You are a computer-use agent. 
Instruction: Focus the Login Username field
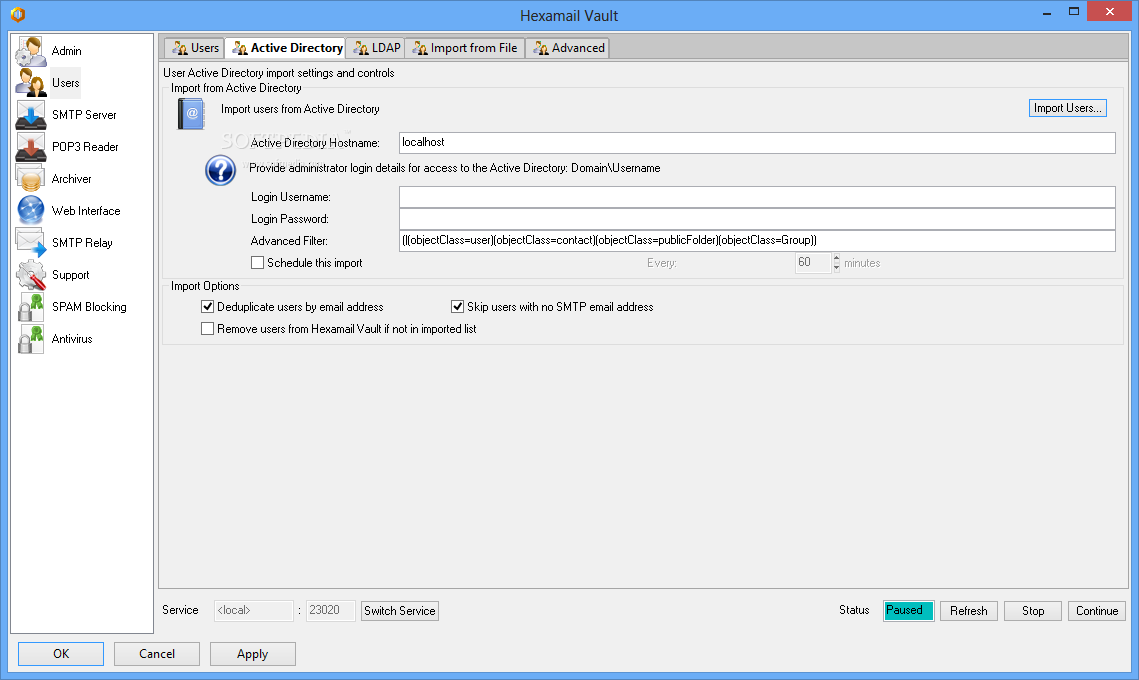click(x=757, y=197)
